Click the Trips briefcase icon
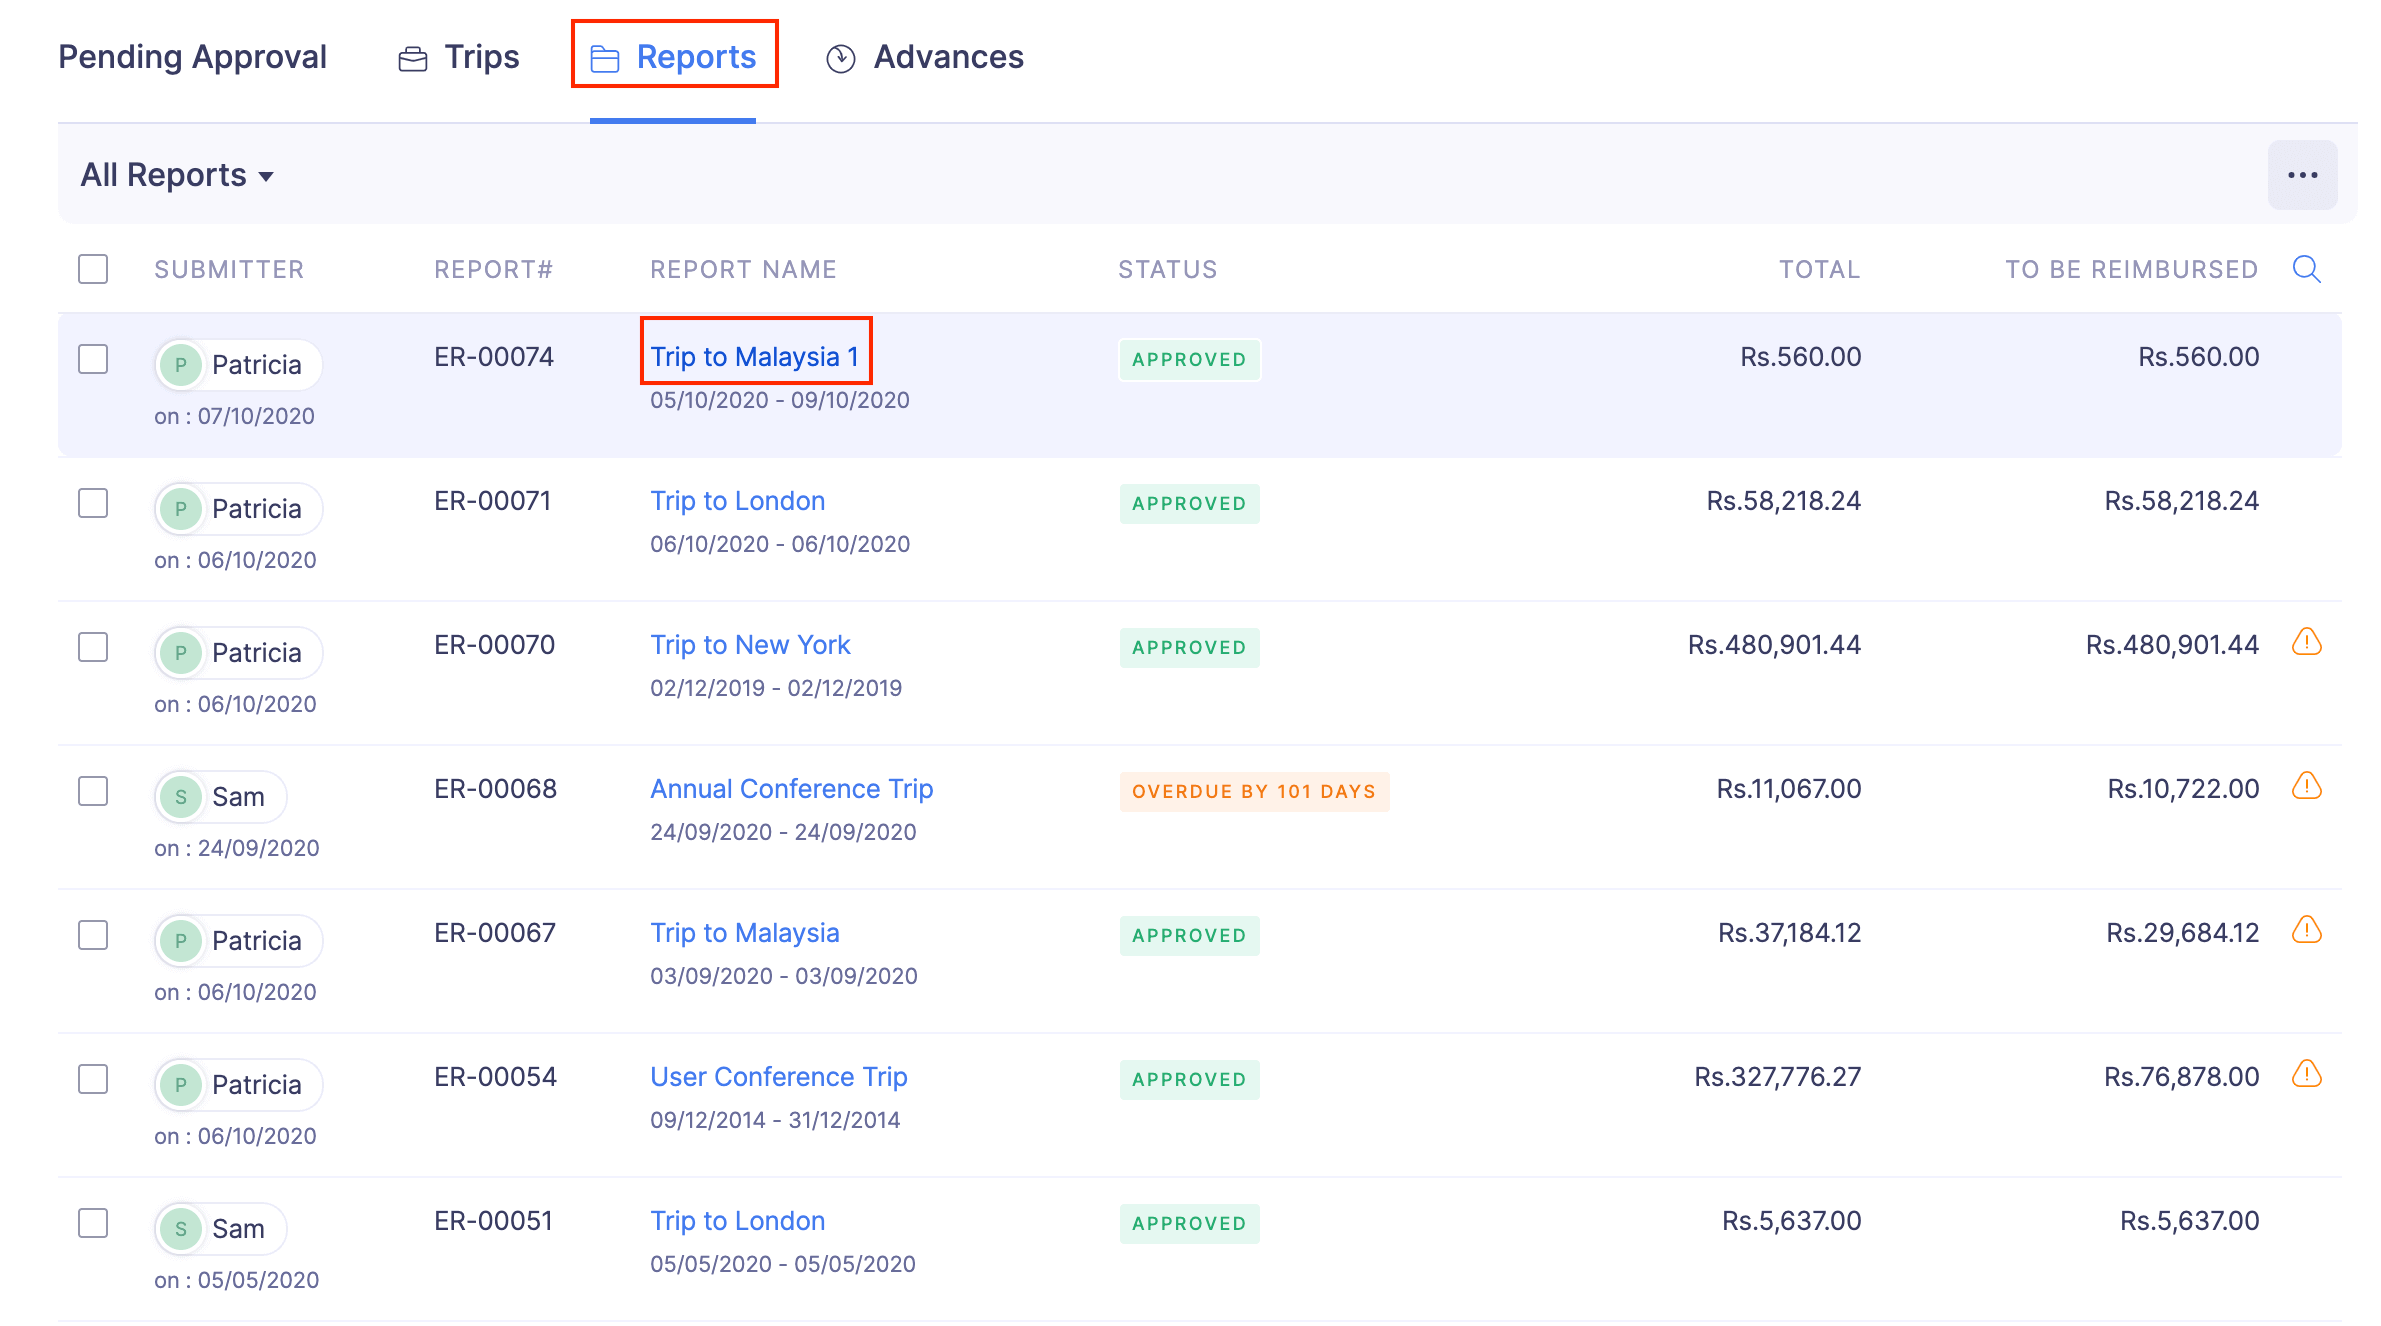This screenshot has height=1326, width=2381. (412, 59)
